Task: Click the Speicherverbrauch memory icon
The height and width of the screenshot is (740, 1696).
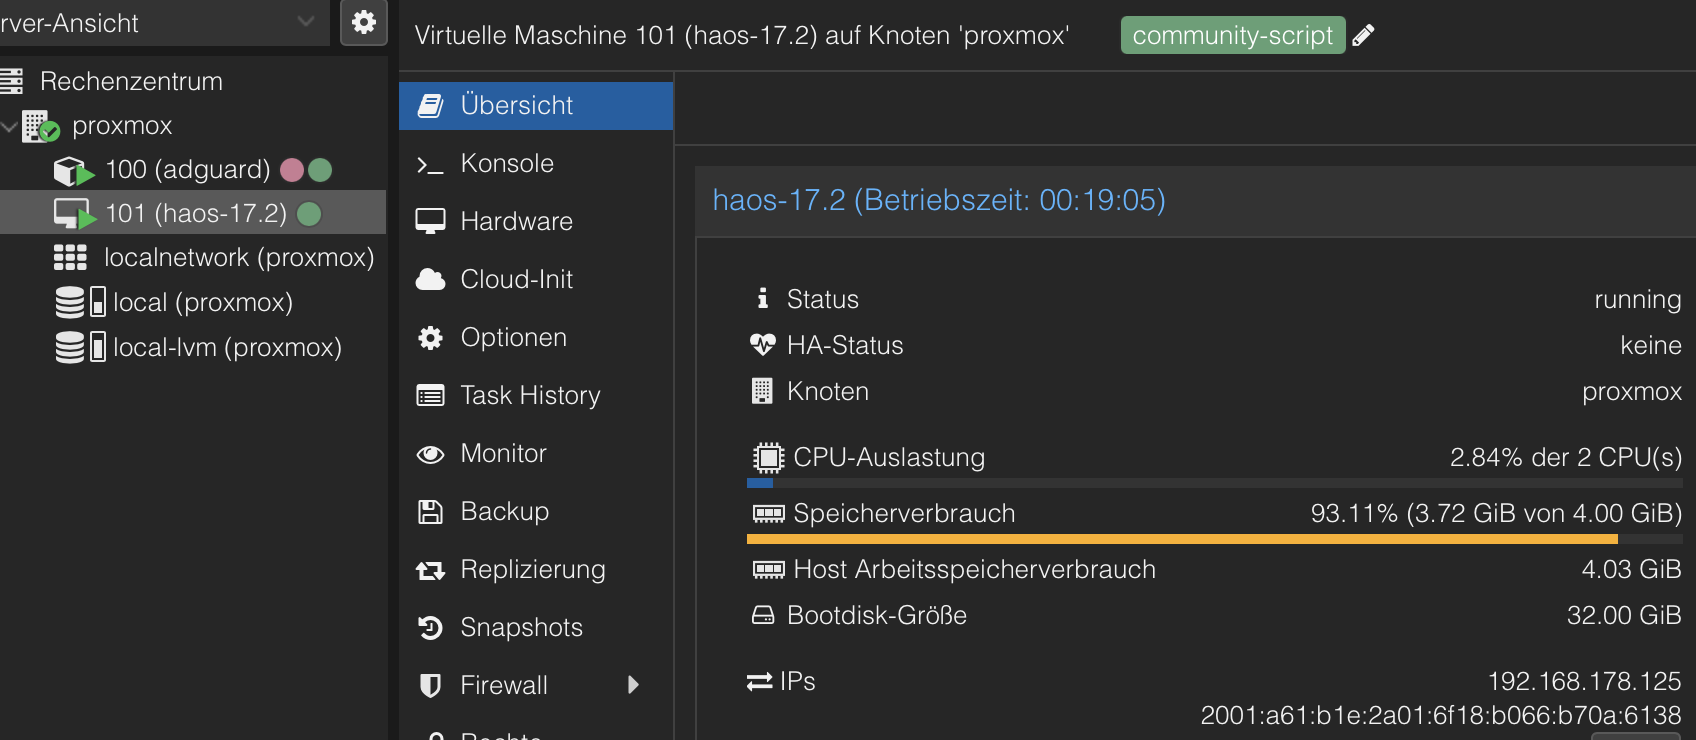Action: tap(768, 514)
